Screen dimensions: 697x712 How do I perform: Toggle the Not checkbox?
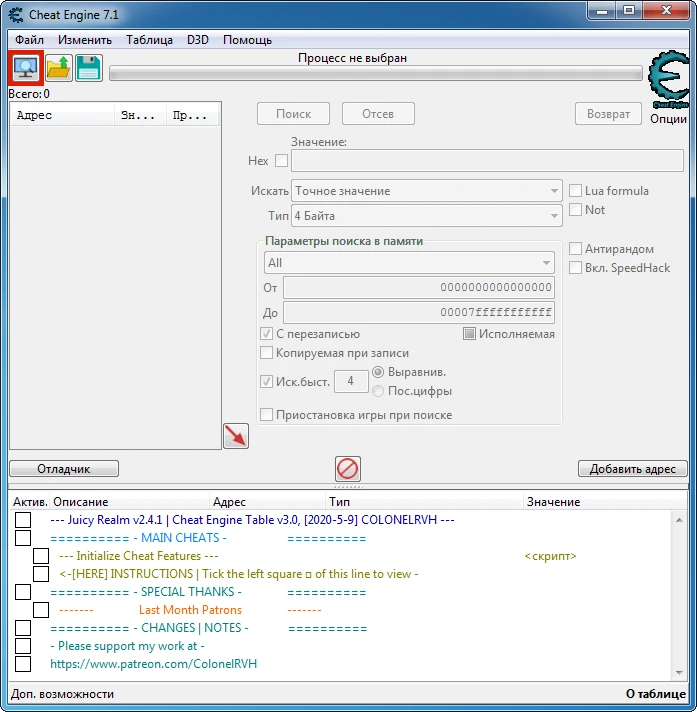pos(576,210)
